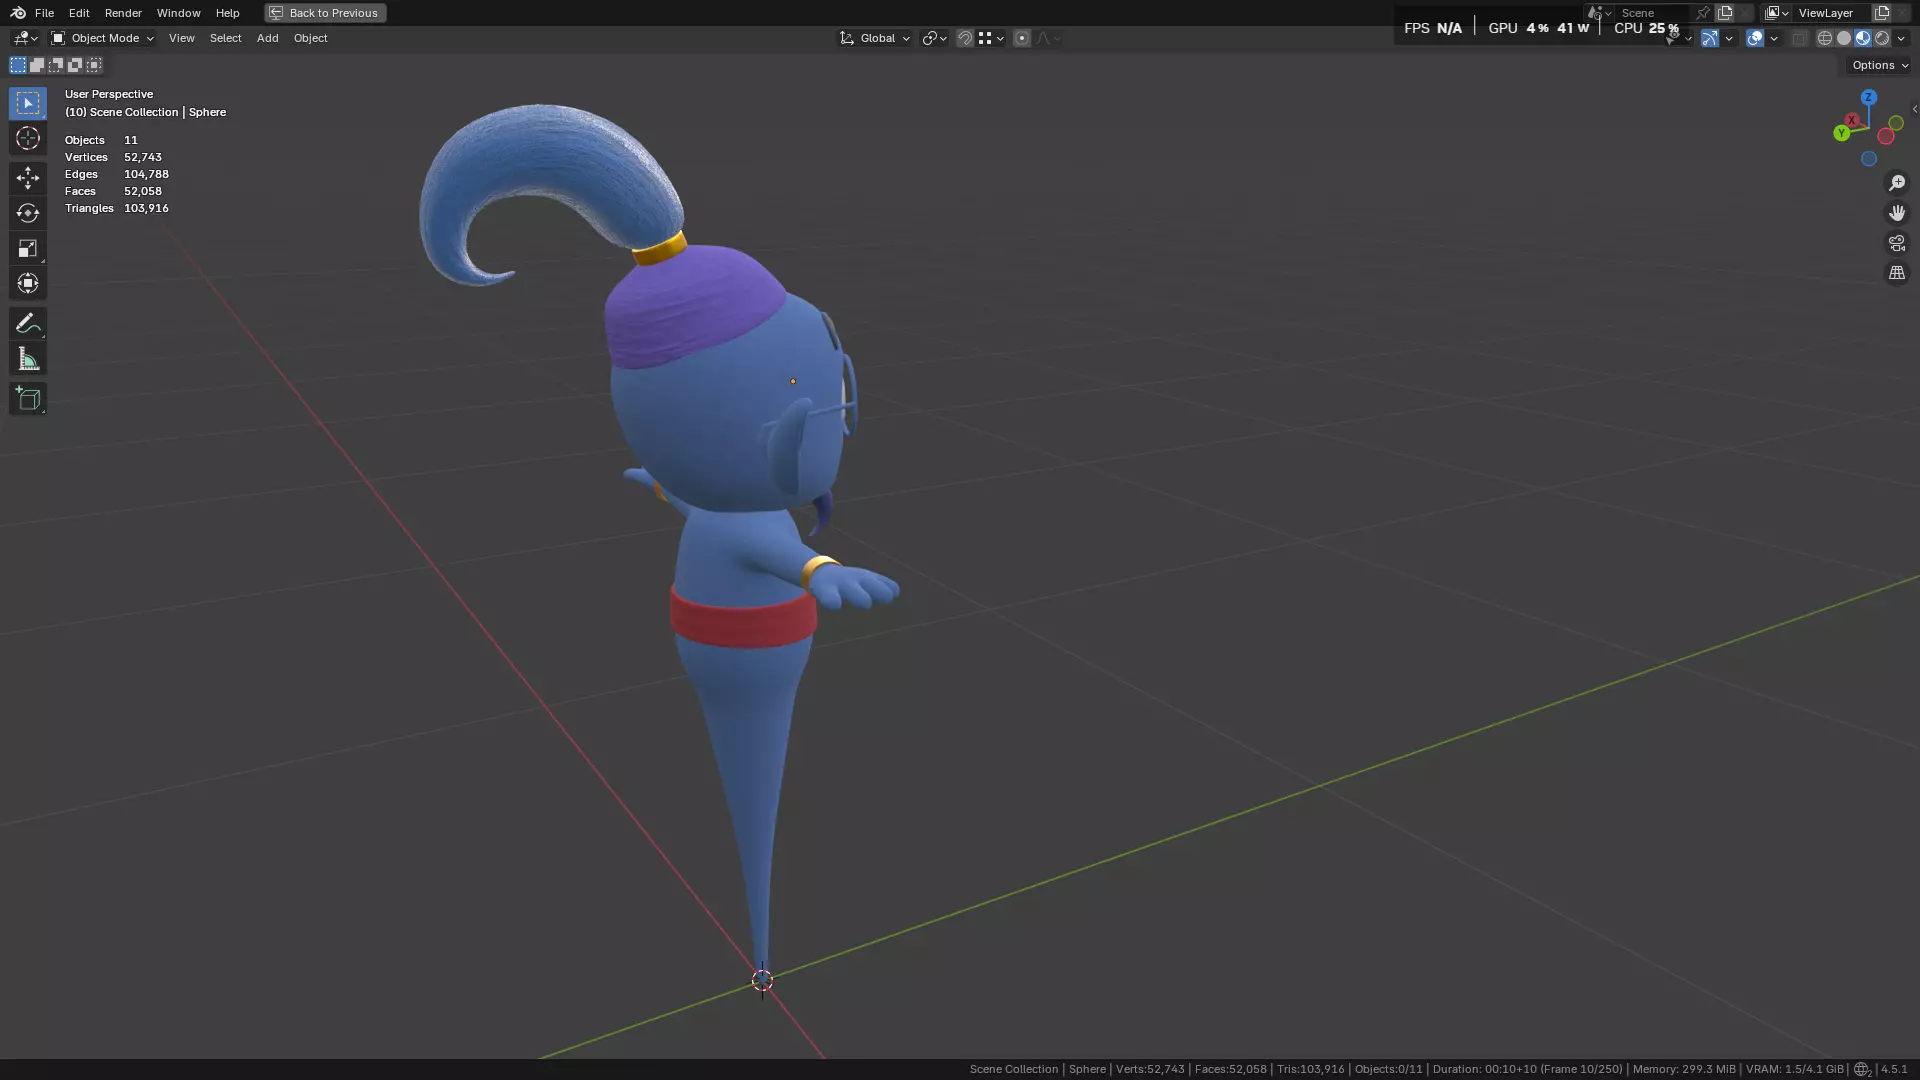The height and width of the screenshot is (1080, 1920).
Task: Switch perspective/orthographic grid icon
Action: (x=1897, y=273)
